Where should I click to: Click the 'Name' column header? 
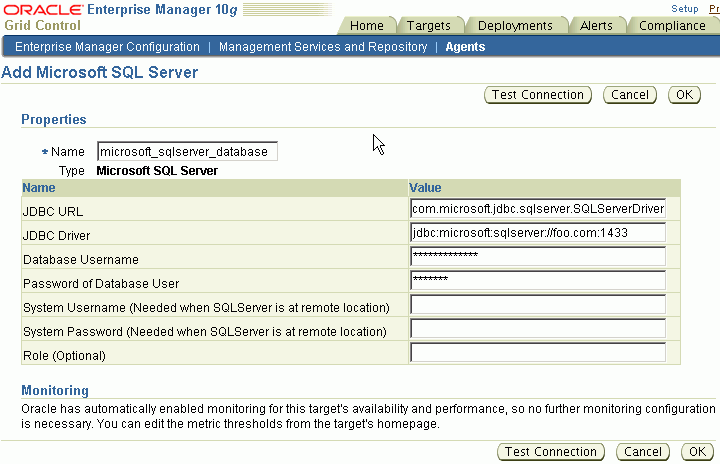point(39,188)
